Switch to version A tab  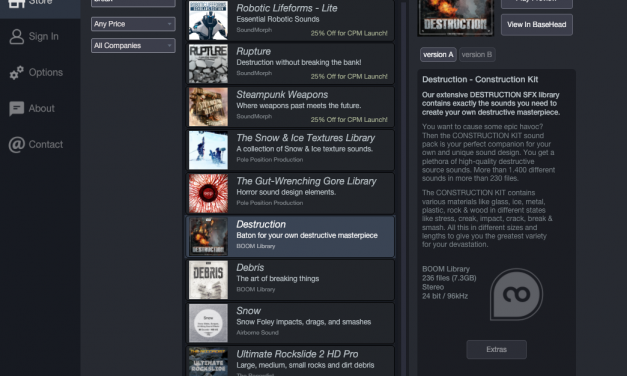tap(438, 55)
